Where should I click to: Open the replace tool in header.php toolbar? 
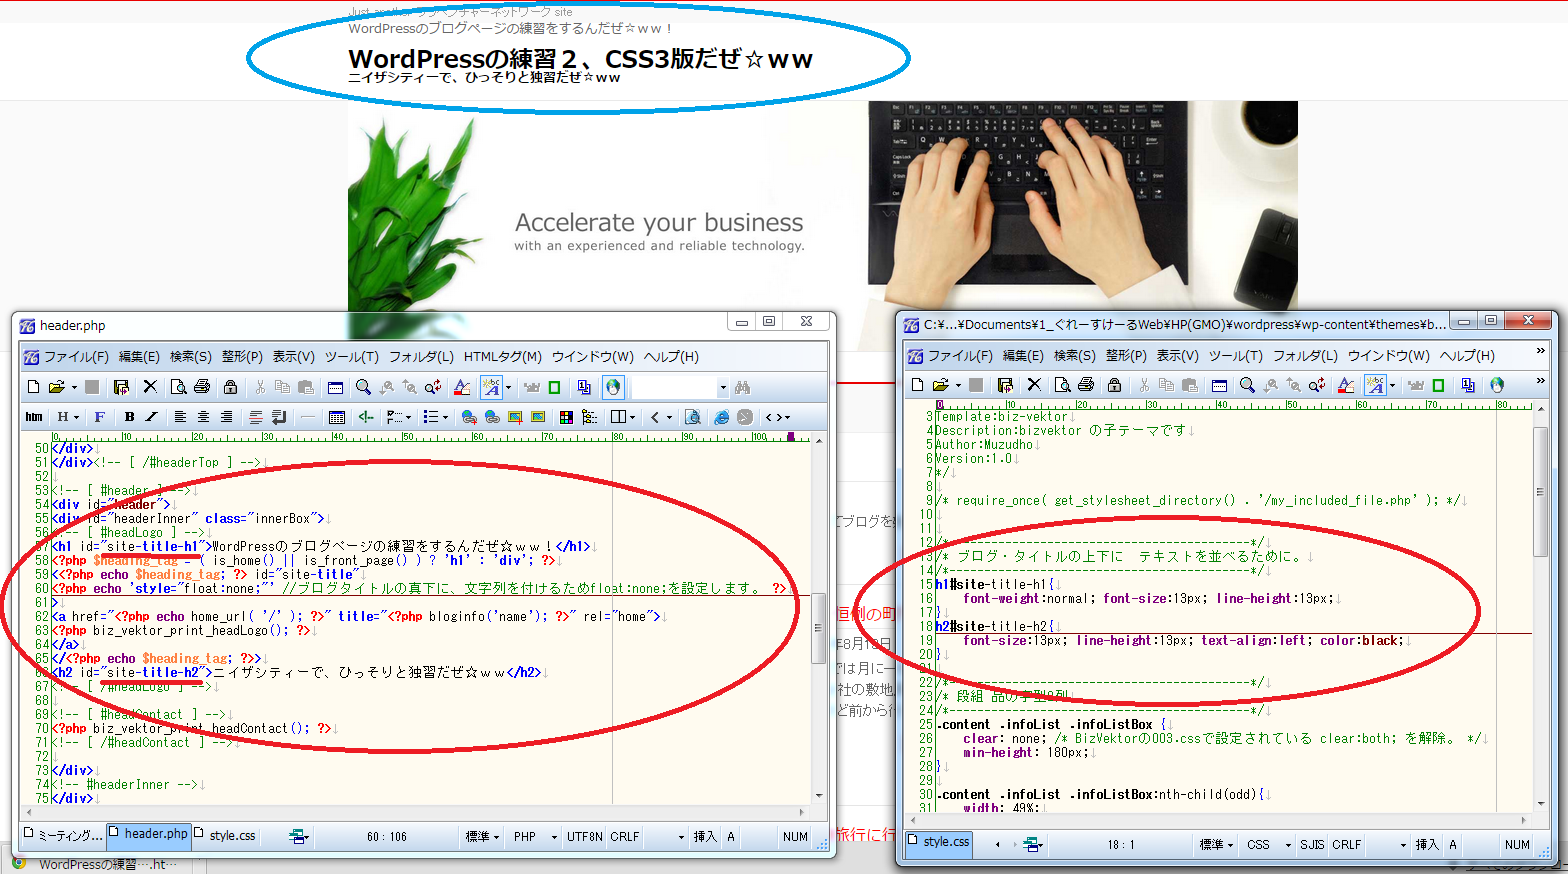tap(433, 387)
